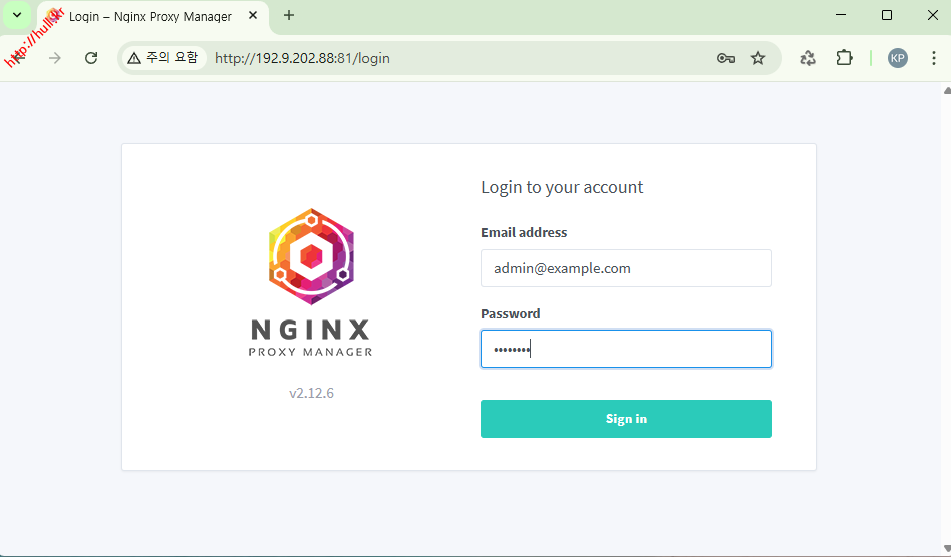Click the scrollbar up arrow
This screenshot has height=557, width=951.
[x=945, y=90]
